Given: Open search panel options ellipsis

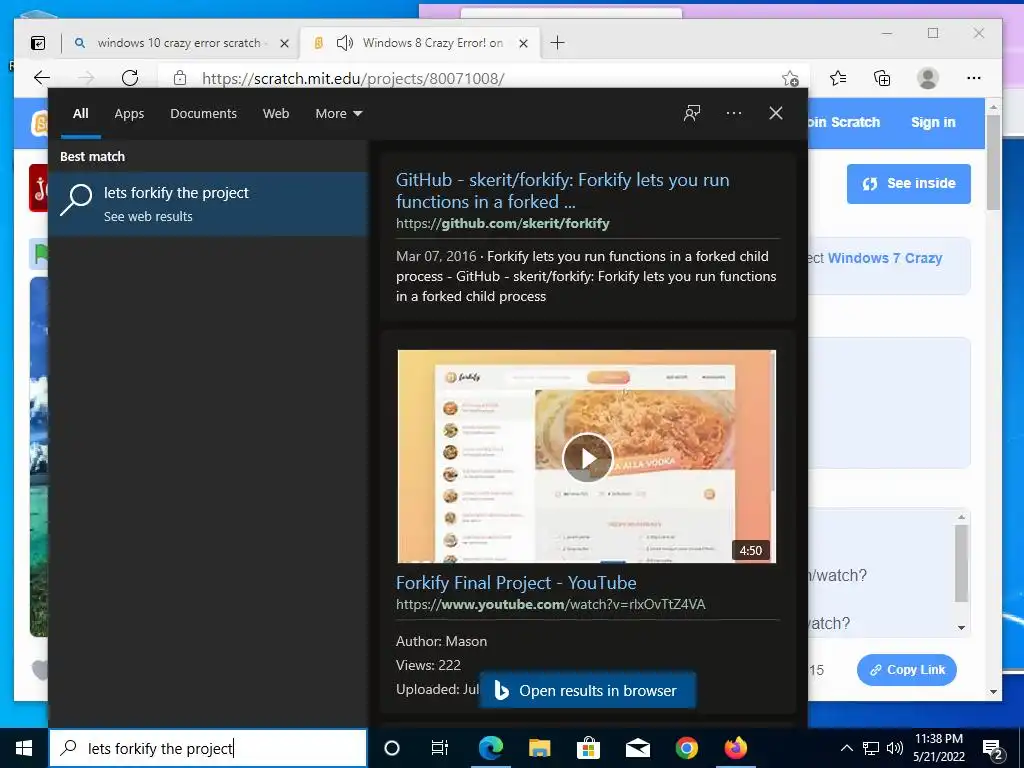Looking at the screenshot, I should pyautogui.click(x=733, y=113).
